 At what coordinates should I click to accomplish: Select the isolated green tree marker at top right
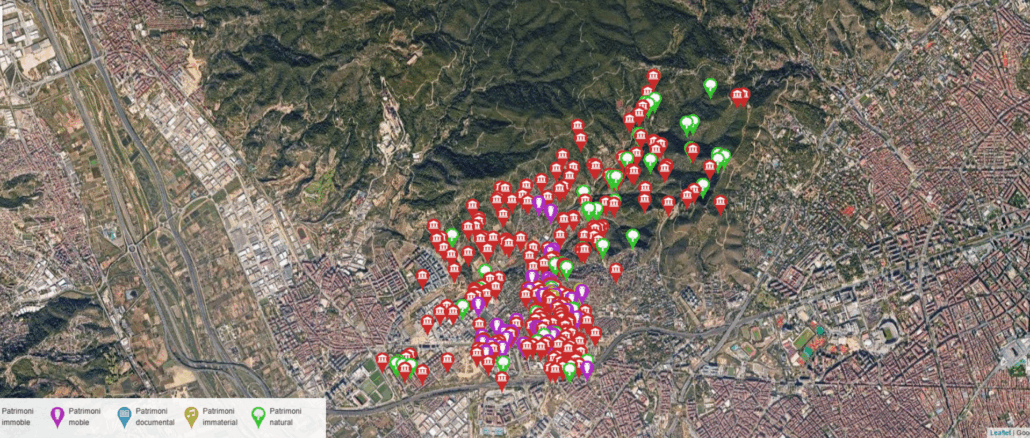click(x=710, y=87)
